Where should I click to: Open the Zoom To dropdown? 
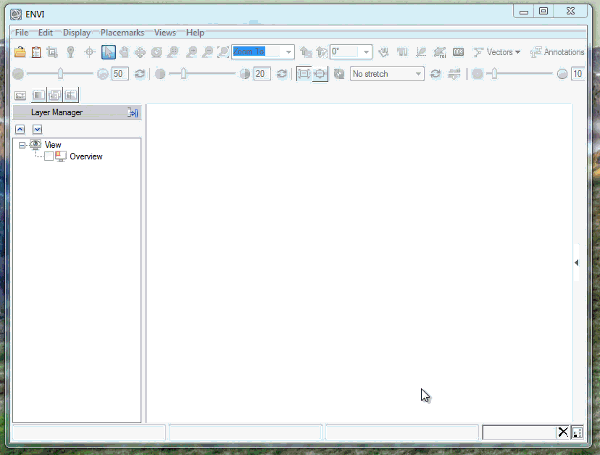click(x=289, y=52)
